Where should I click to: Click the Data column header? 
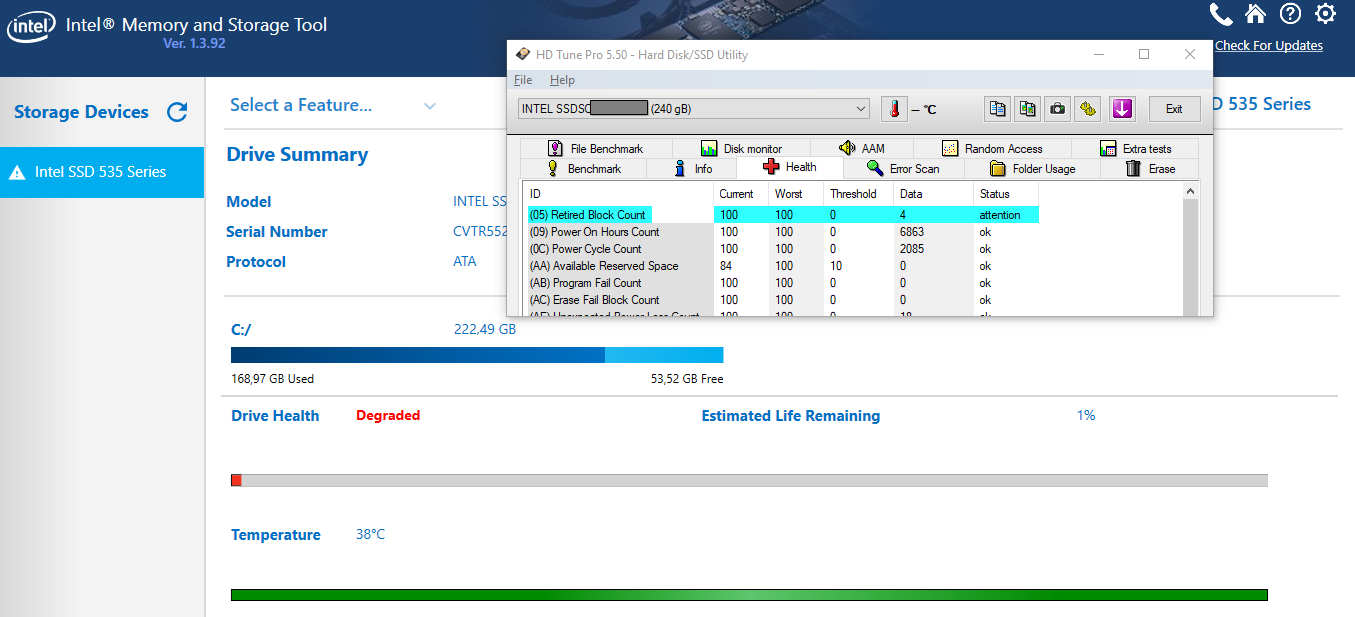pos(933,194)
